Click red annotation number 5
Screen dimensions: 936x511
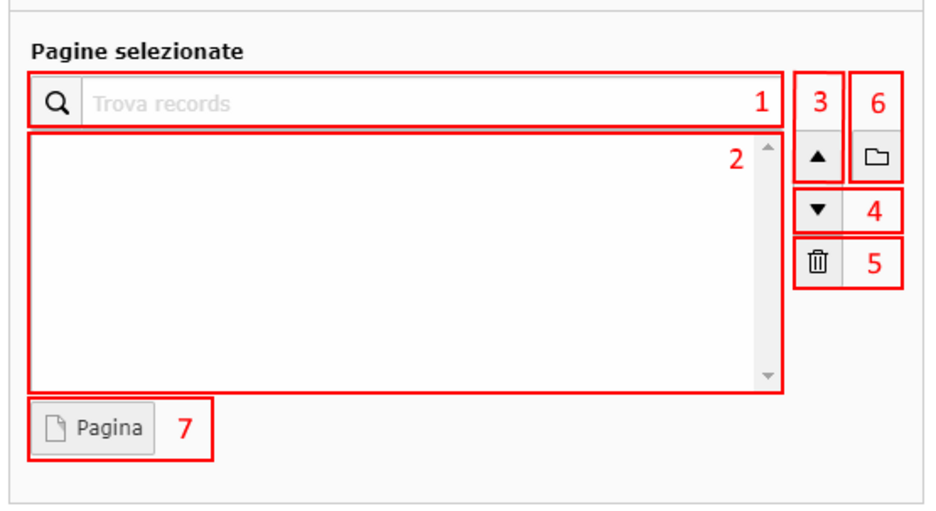(x=874, y=264)
